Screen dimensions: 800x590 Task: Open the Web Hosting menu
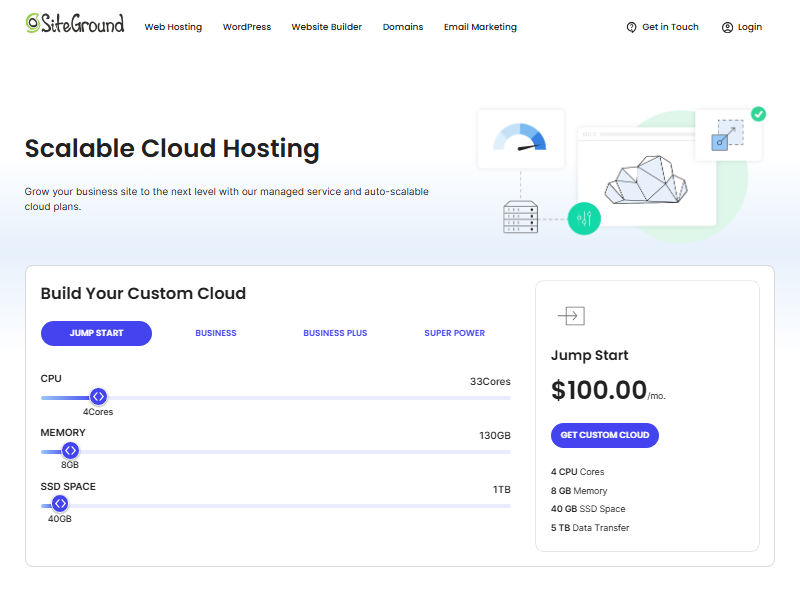173,27
